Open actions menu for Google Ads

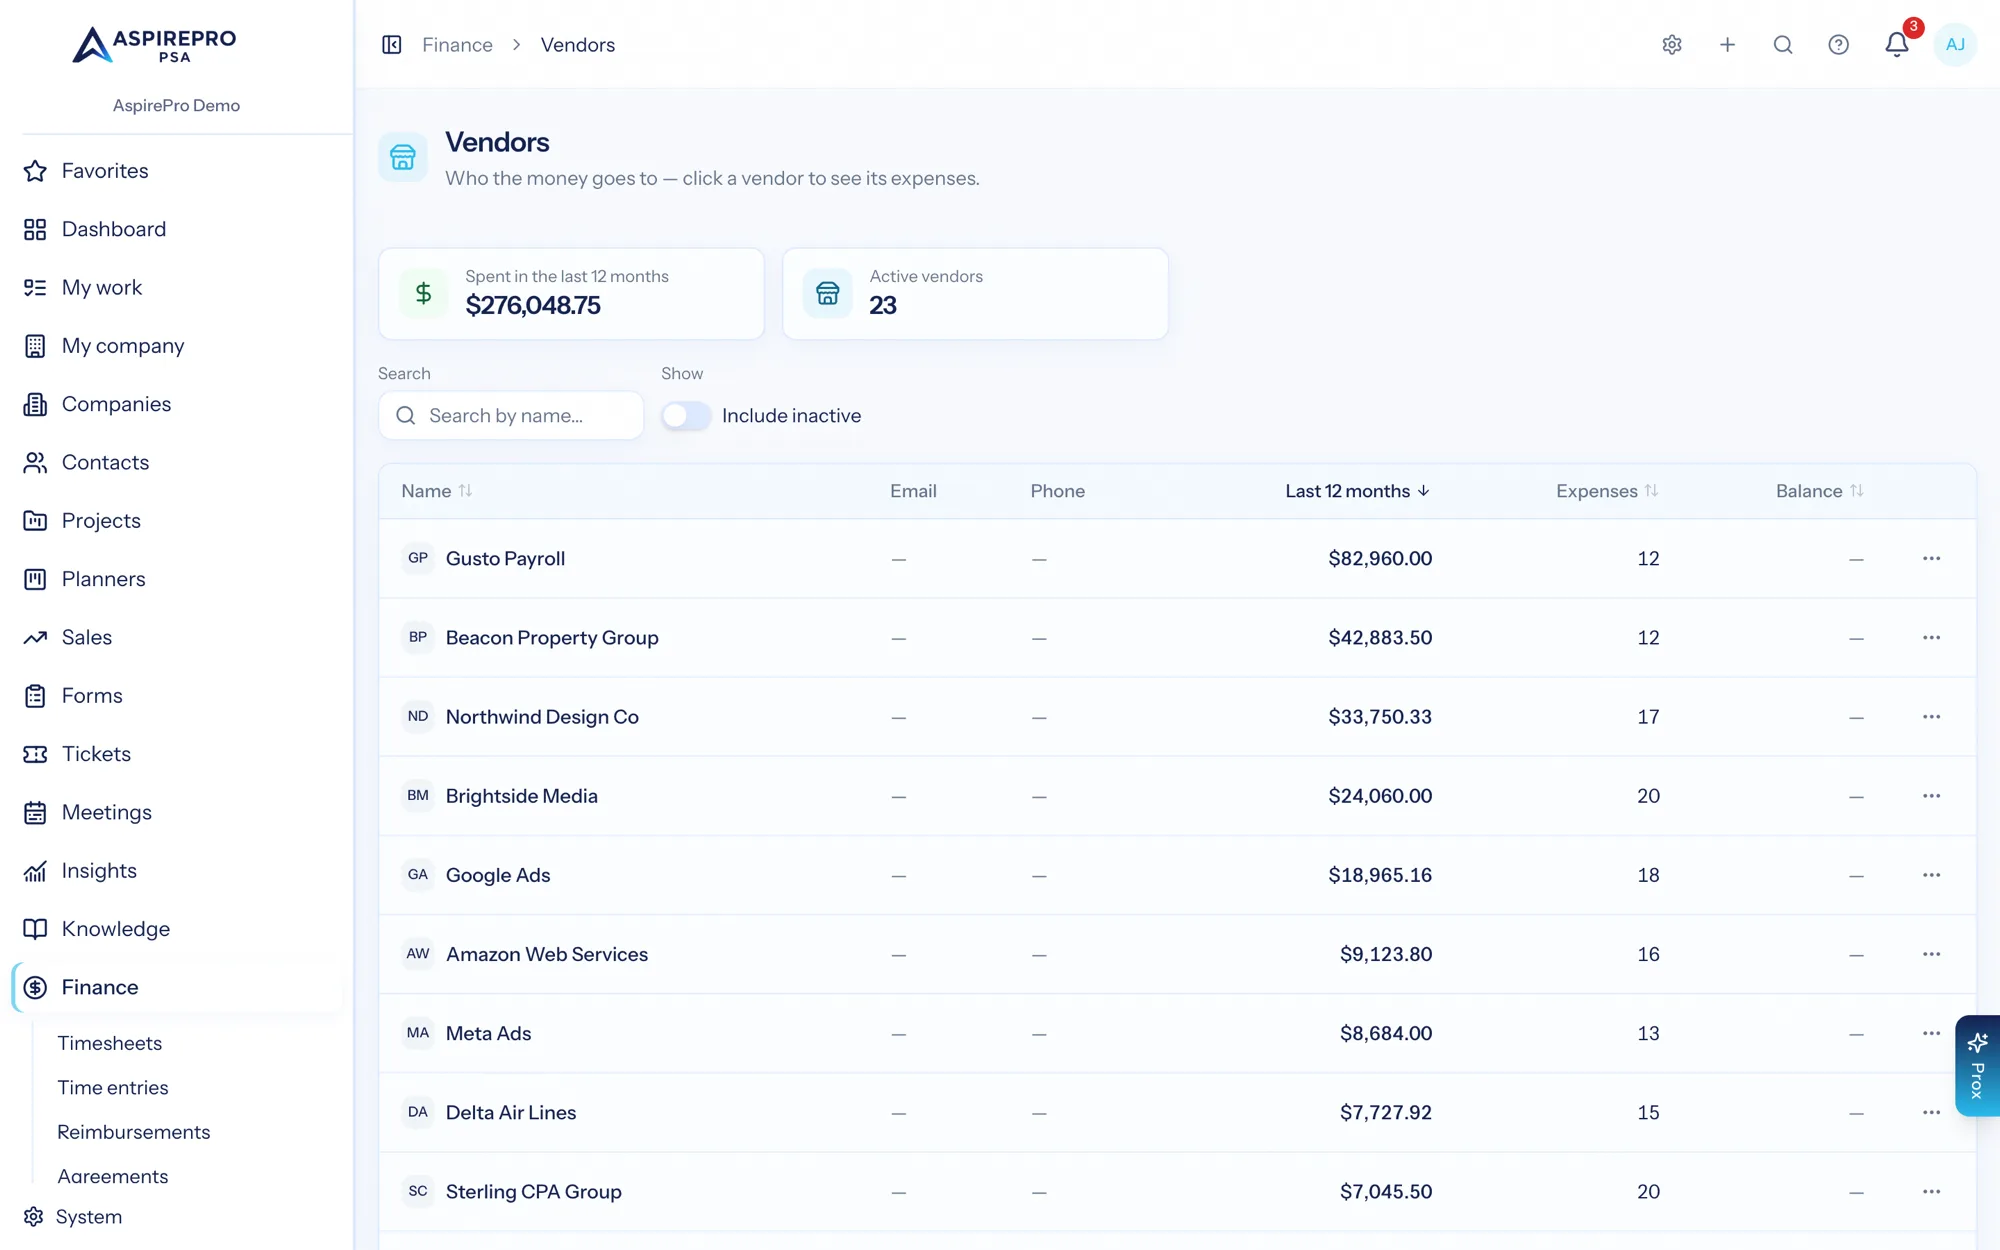[x=1931, y=875]
